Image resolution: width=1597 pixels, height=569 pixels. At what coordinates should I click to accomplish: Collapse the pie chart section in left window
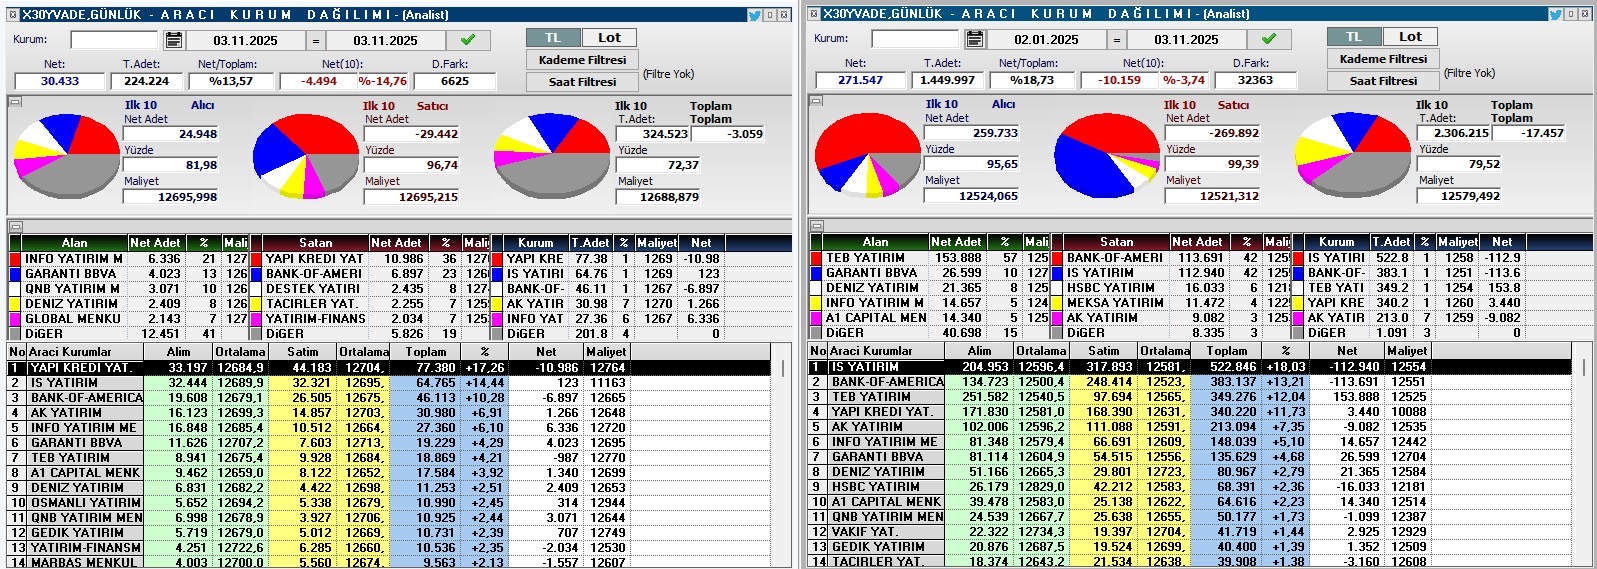coord(15,102)
